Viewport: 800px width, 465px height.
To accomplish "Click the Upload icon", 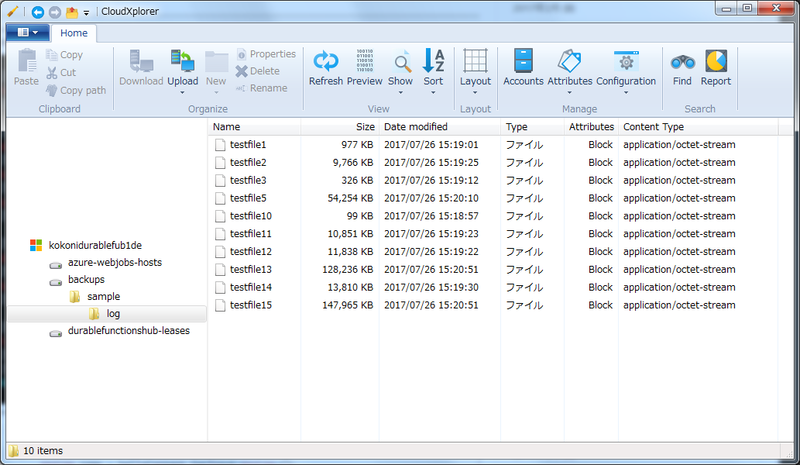I will [x=183, y=61].
